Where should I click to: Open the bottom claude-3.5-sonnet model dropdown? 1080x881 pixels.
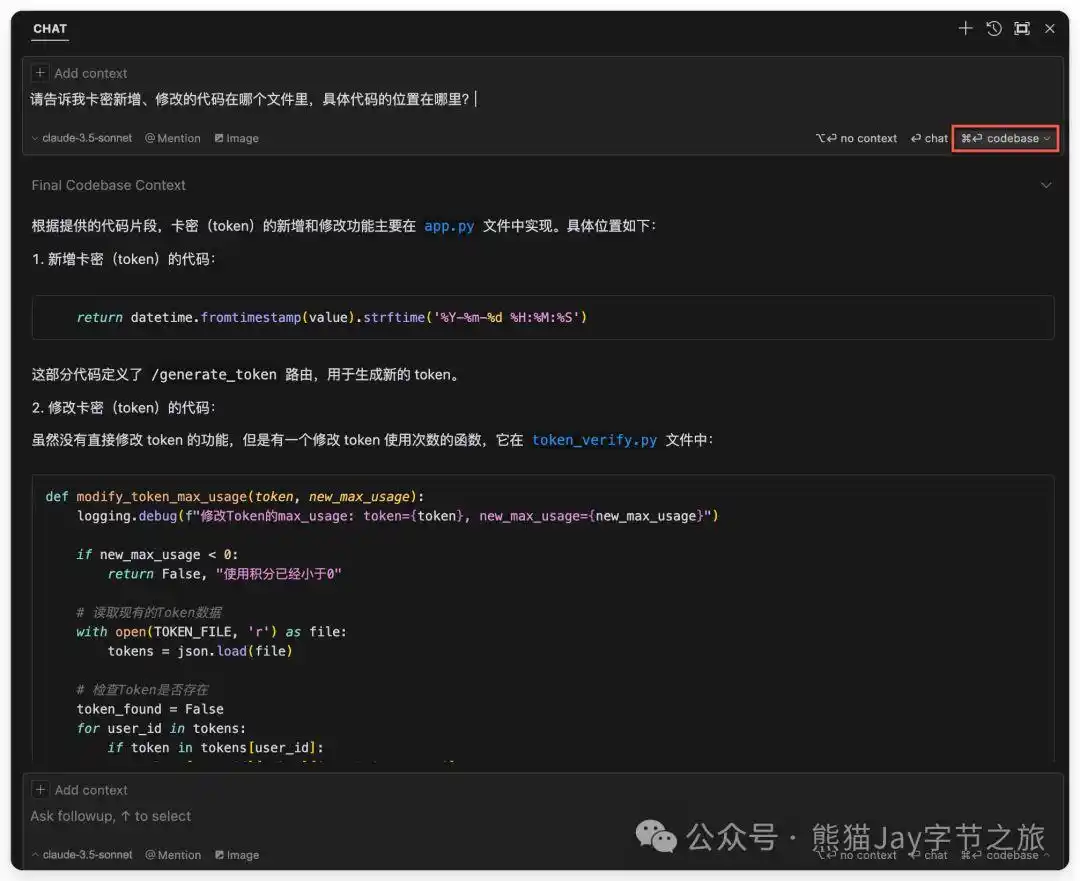coord(82,855)
